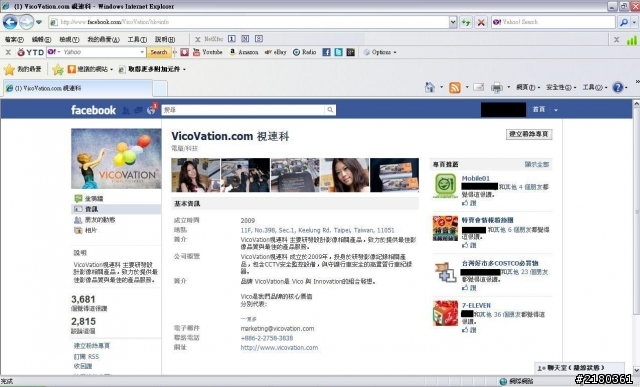Click the Print icon in command bar
The image size is (640, 387).
pos(496,87)
